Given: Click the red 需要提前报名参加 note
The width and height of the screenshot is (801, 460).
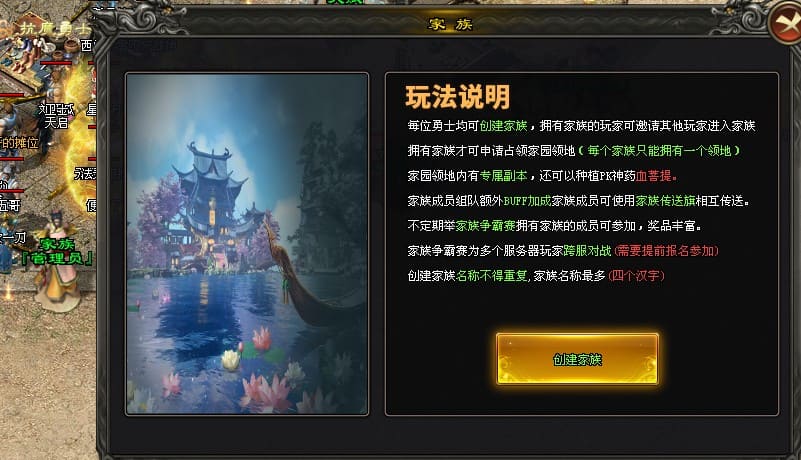Looking at the screenshot, I should click(x=666, y=251).
